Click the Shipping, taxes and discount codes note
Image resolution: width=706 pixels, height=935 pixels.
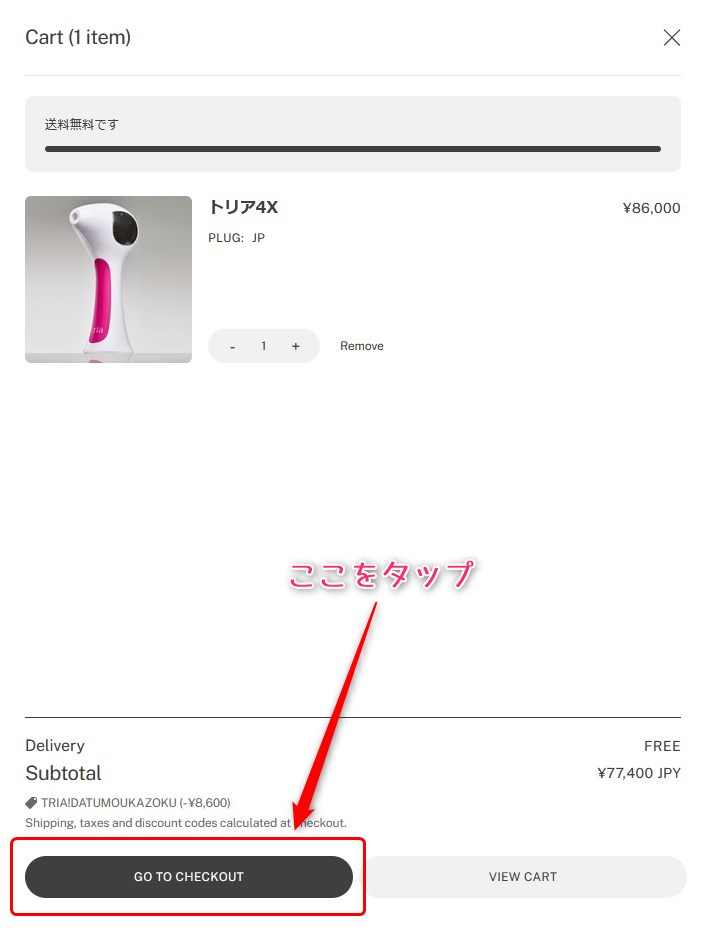click(186, 823)
